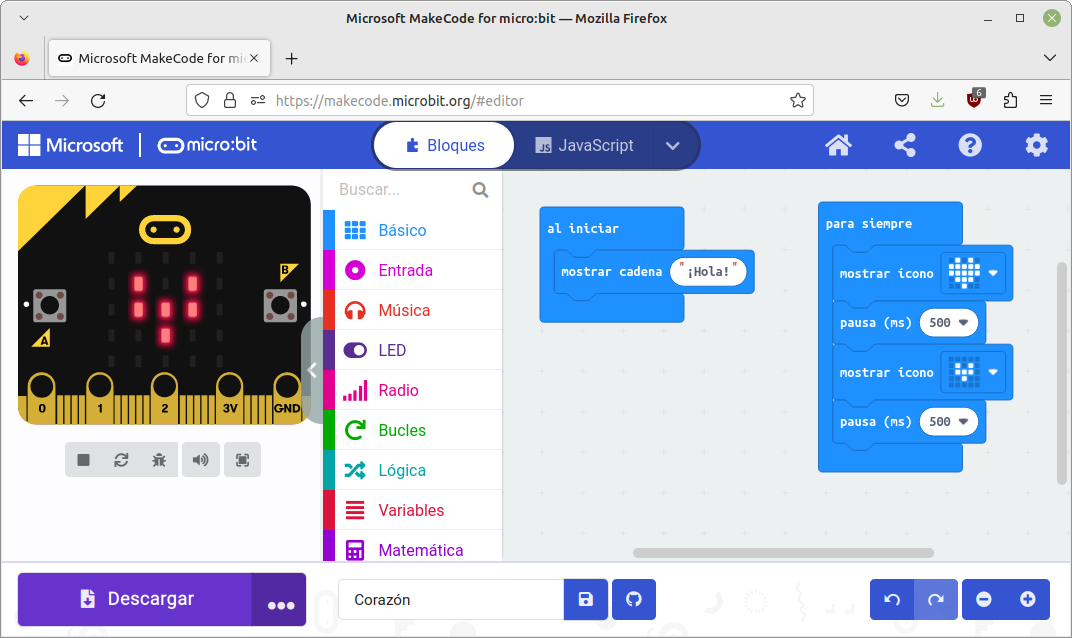Switch to the Bloques editor tab
The width and height of the screenshot is (1072, 638).
coord(444,145)
